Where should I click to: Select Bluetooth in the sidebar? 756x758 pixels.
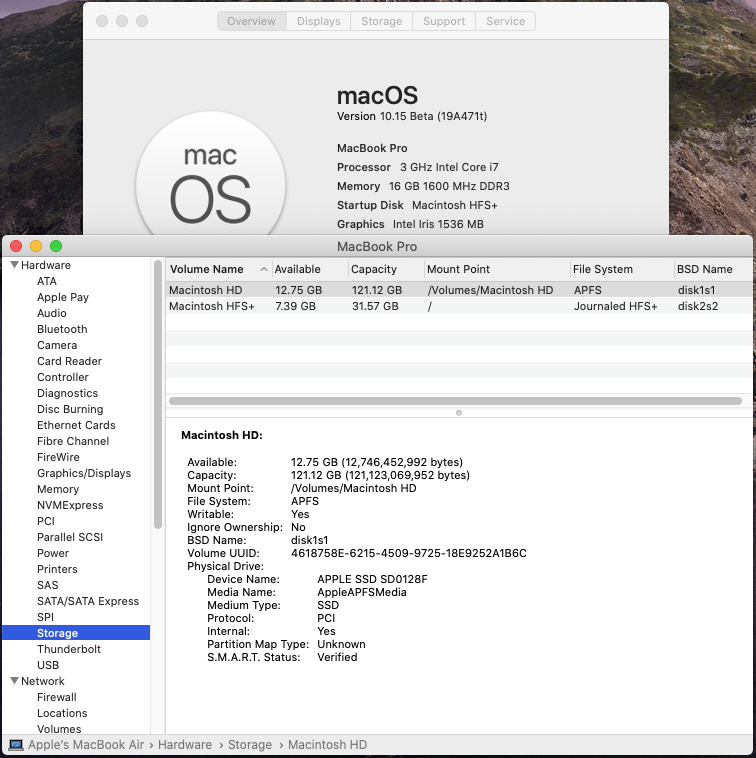(62, 329)
